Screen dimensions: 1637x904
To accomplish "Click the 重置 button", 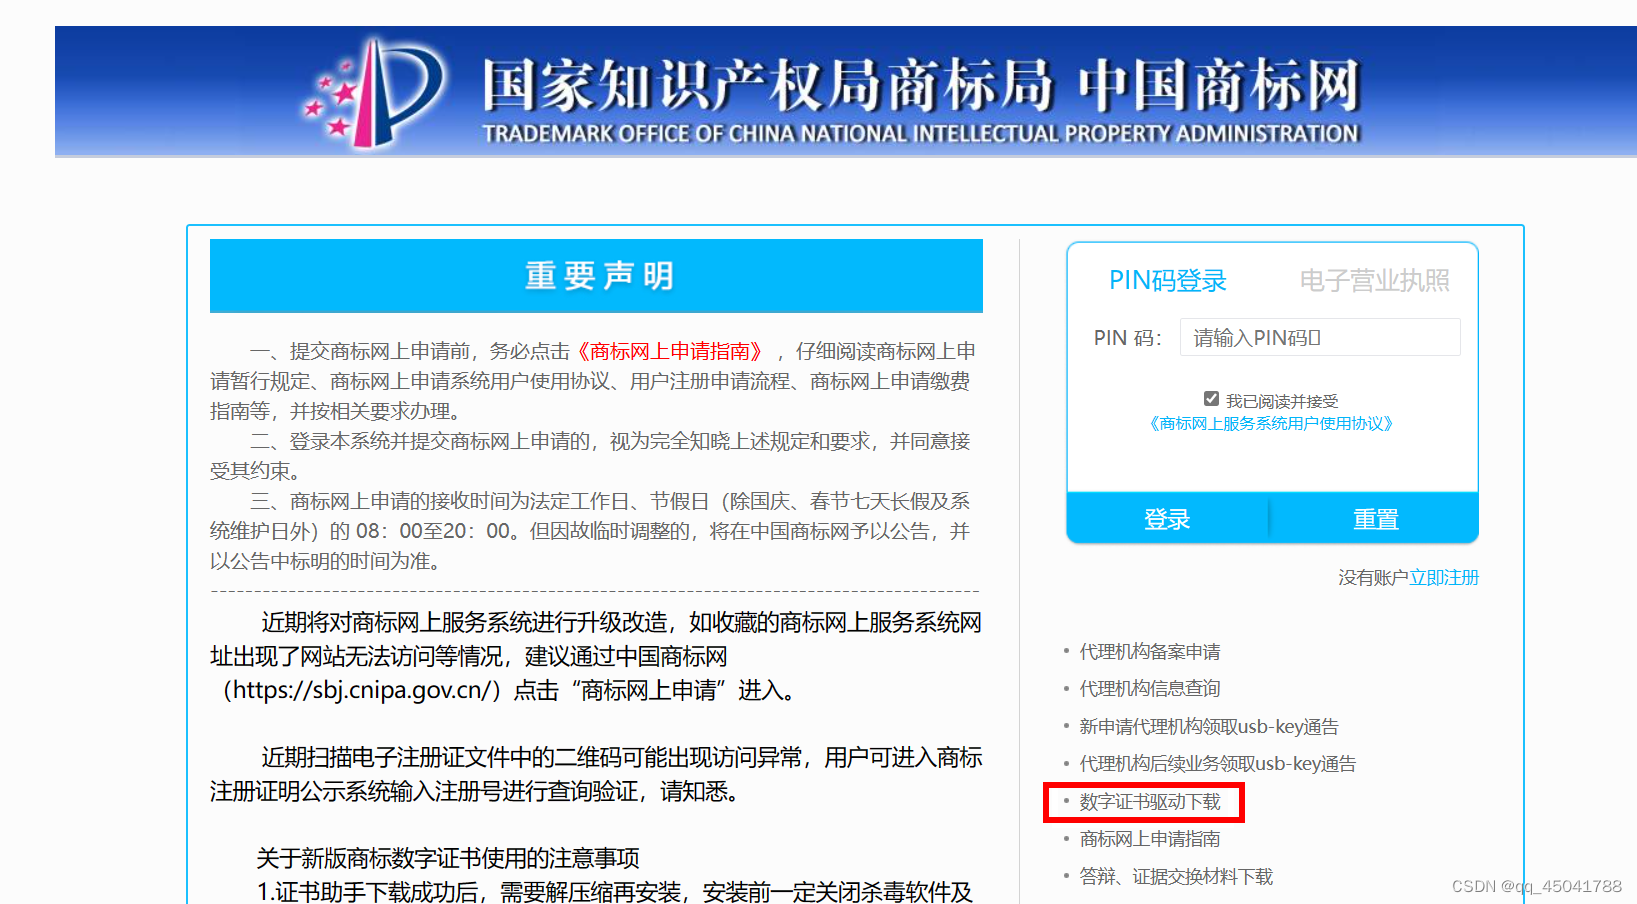I will pos(1375,519).
